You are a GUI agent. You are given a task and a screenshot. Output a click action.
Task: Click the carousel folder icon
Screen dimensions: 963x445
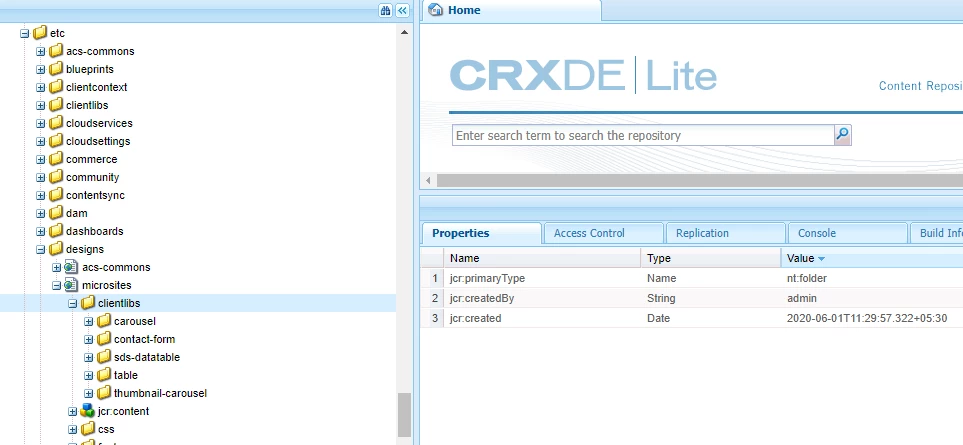(x=104, y=321)
